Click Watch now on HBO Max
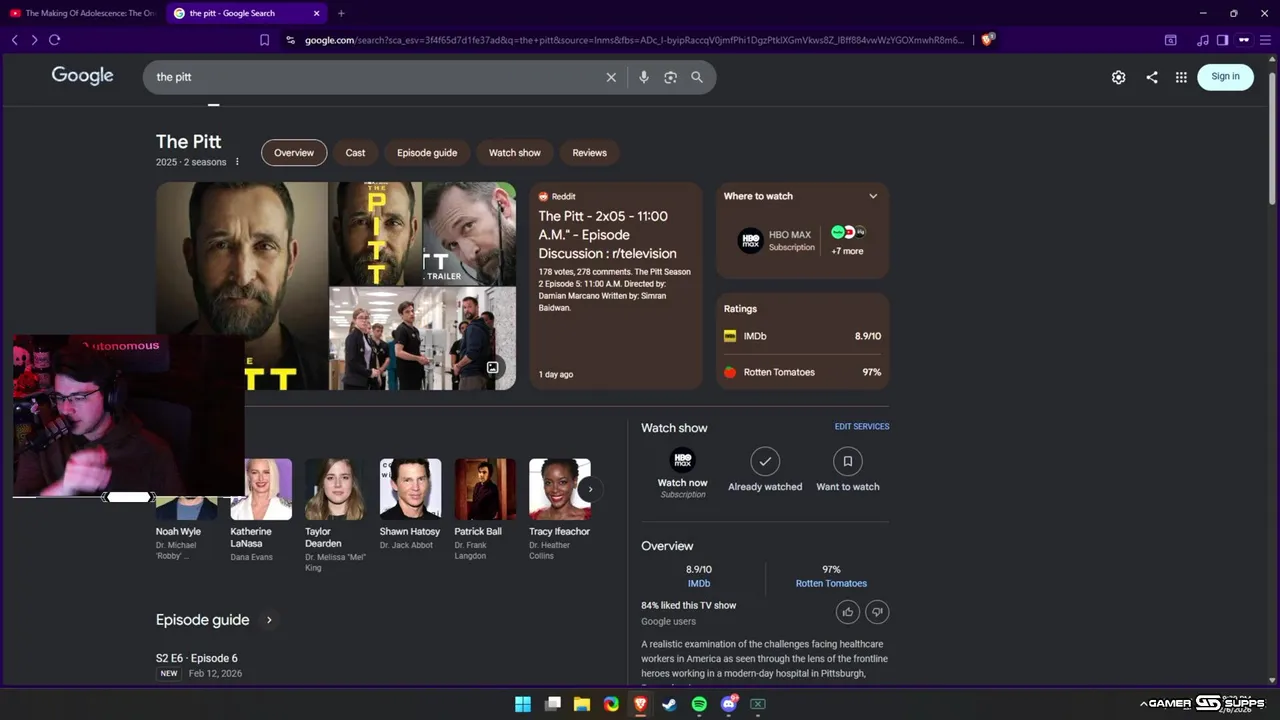The image size is (1280, 720). (x=682, y=474)
